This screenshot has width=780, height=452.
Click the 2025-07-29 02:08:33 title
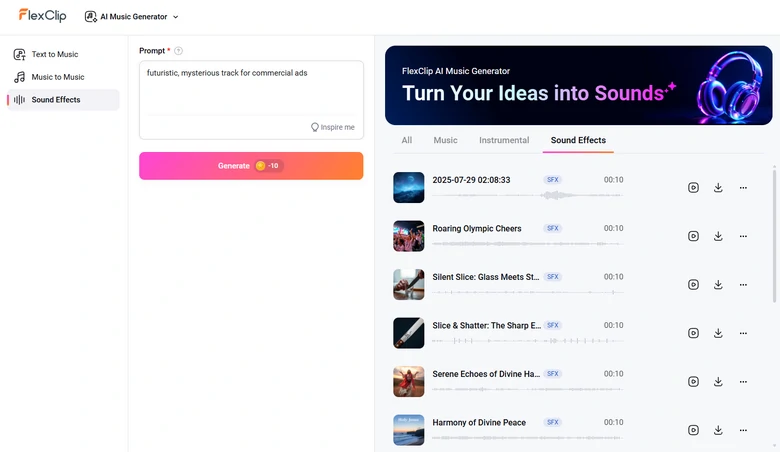[471, 180]
